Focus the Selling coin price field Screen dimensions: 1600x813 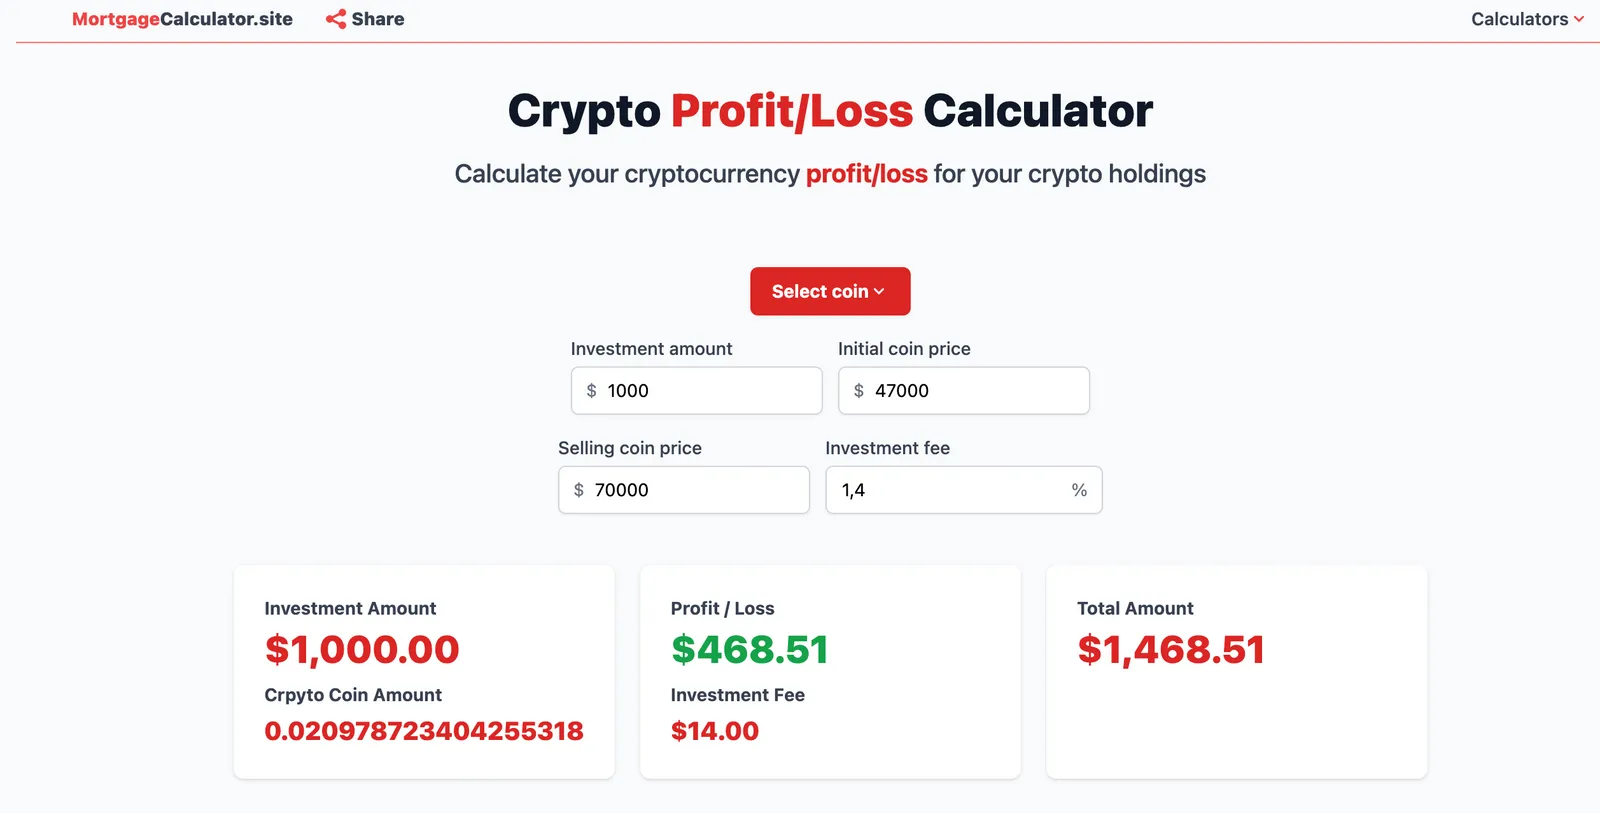coord(684,490)
